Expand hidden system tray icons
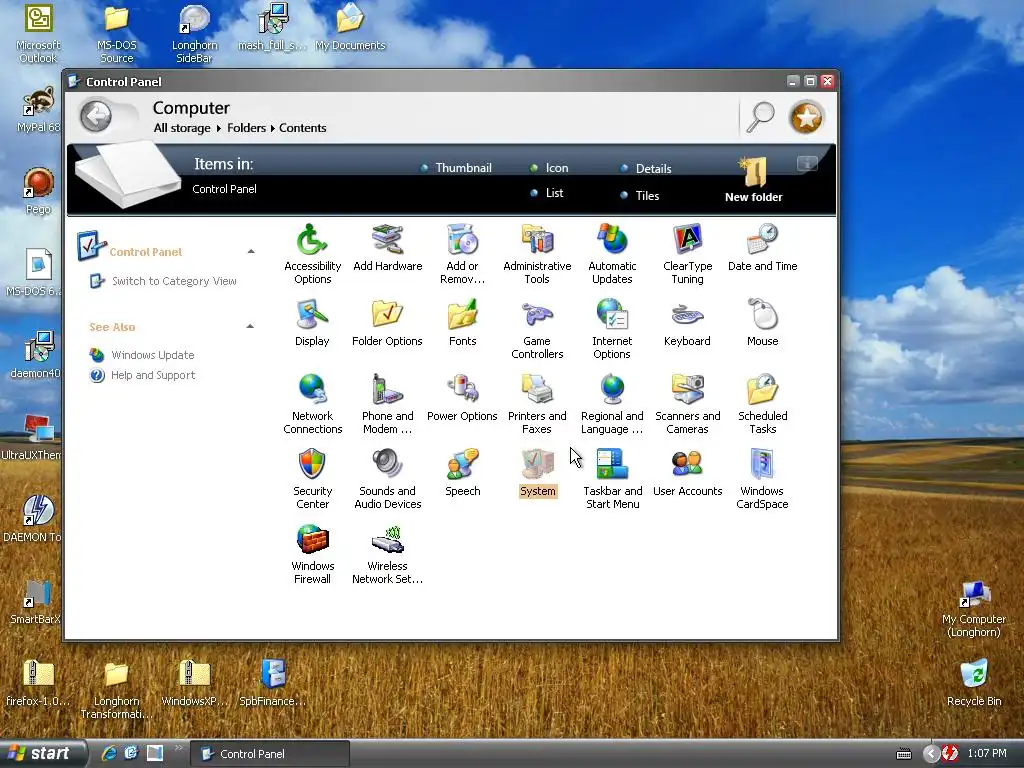The width and height of the screenshot is (1024, 768). click(931, 754)
